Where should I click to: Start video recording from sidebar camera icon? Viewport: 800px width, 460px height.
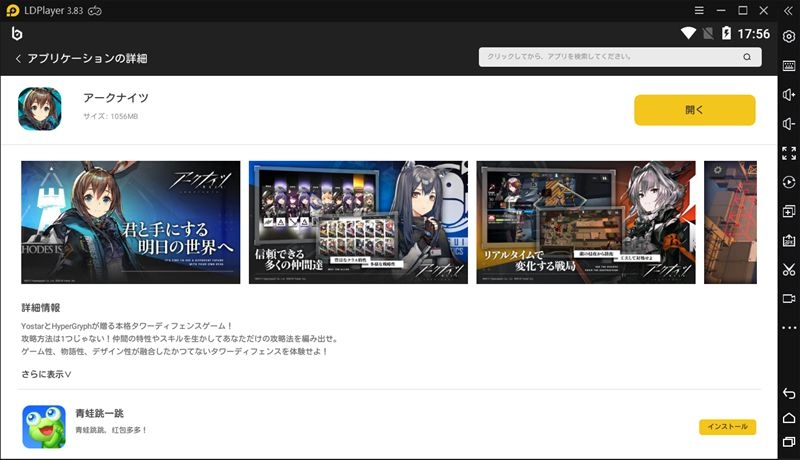[789, 298]
